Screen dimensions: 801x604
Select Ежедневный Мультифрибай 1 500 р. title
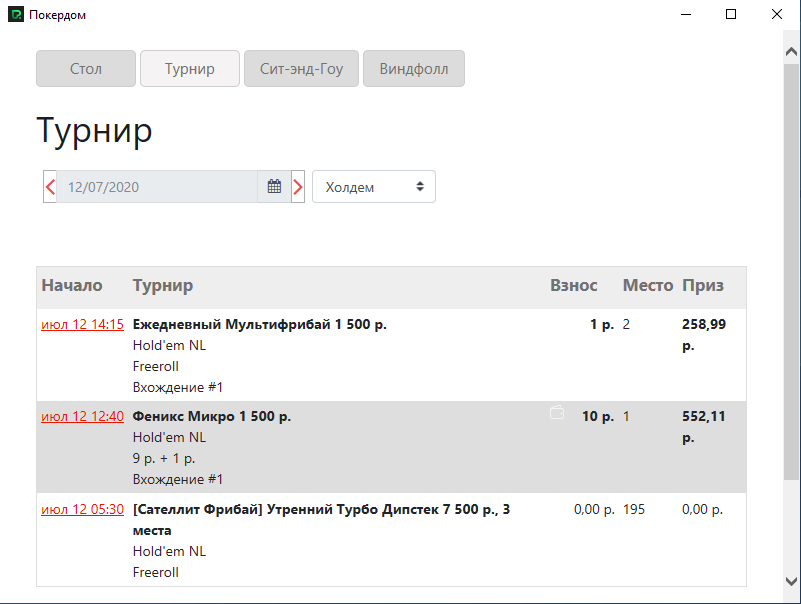point(260,324)
